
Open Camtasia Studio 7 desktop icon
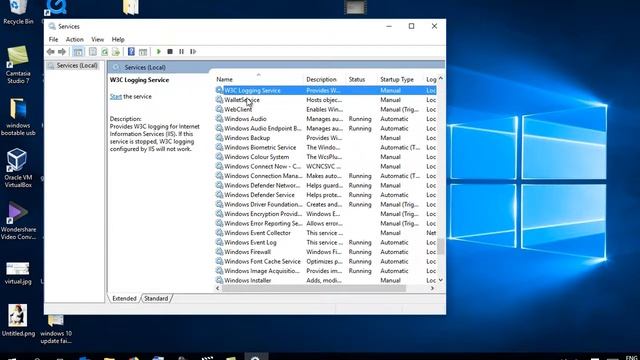tap(18, 65)
